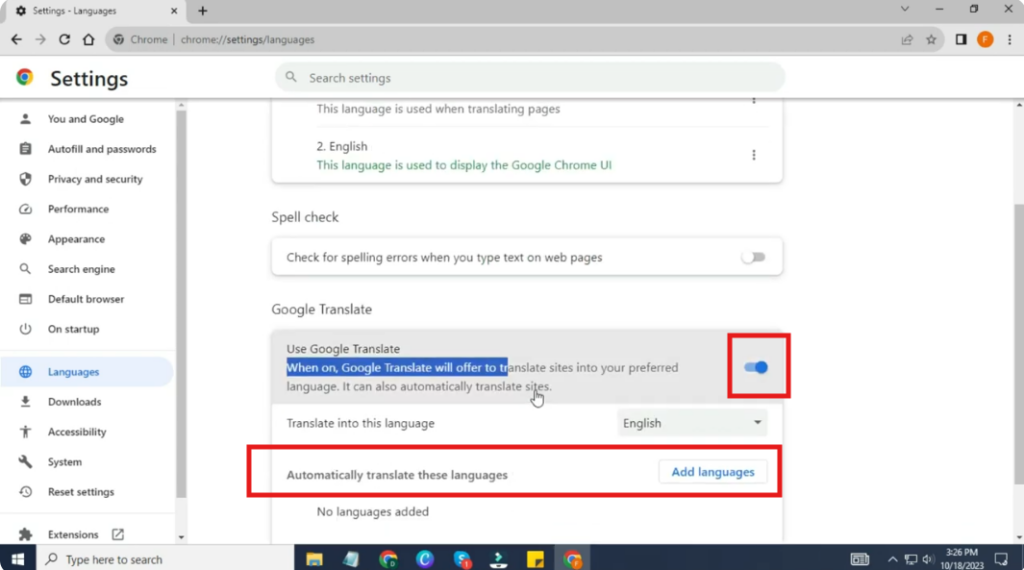Open the side panel icon
Image resolution: width=1024 pixels, height=570 pixels.
click(x=961, y=40)
